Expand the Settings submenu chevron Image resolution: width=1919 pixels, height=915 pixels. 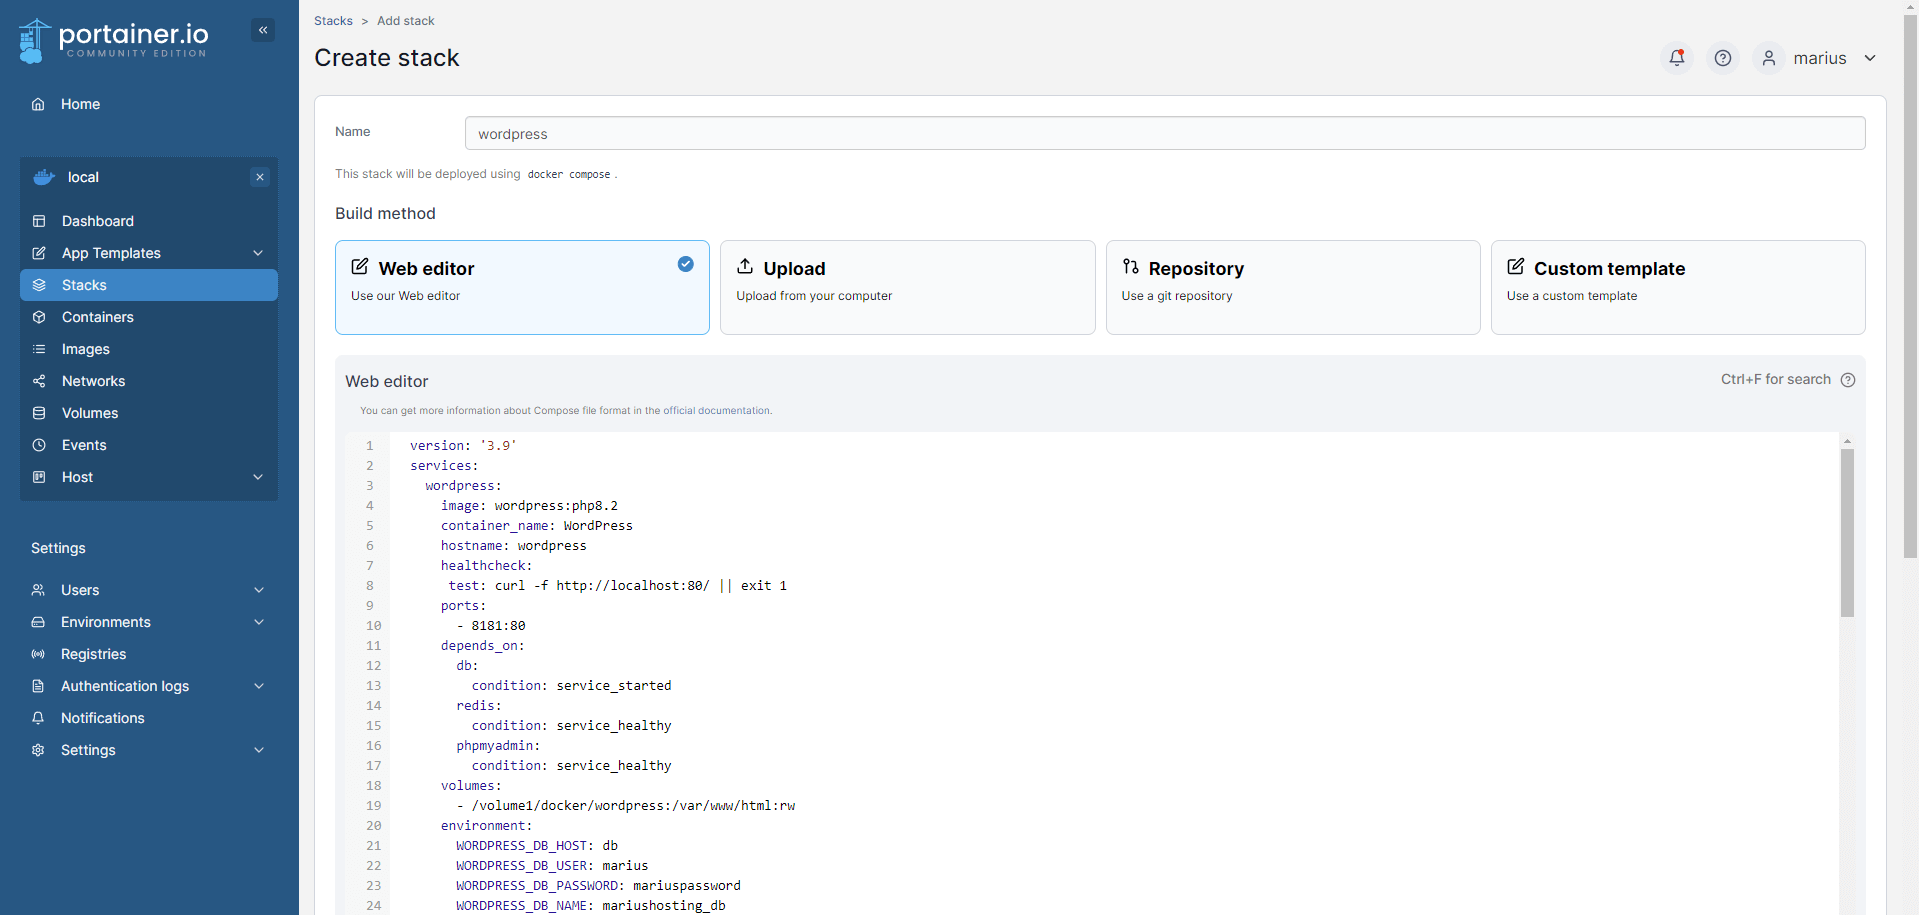coord(259,750)
